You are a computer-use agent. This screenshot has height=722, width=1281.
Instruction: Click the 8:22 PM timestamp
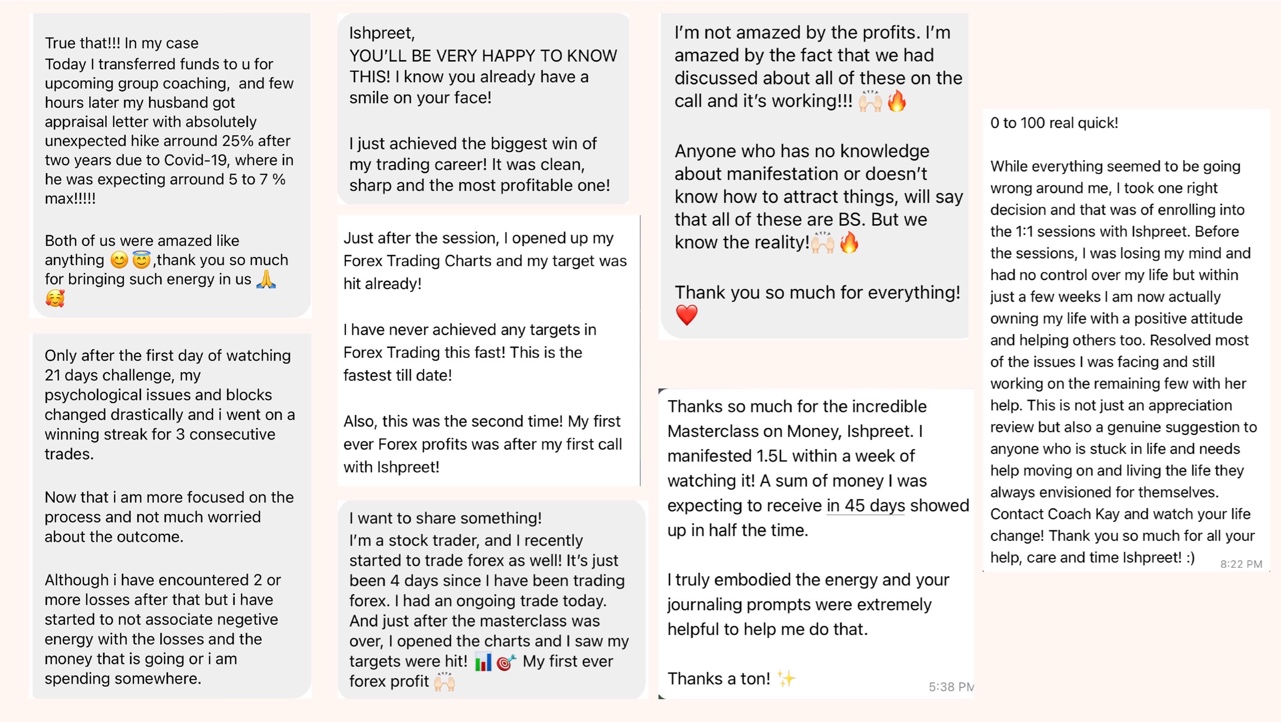click(1241, 565)
